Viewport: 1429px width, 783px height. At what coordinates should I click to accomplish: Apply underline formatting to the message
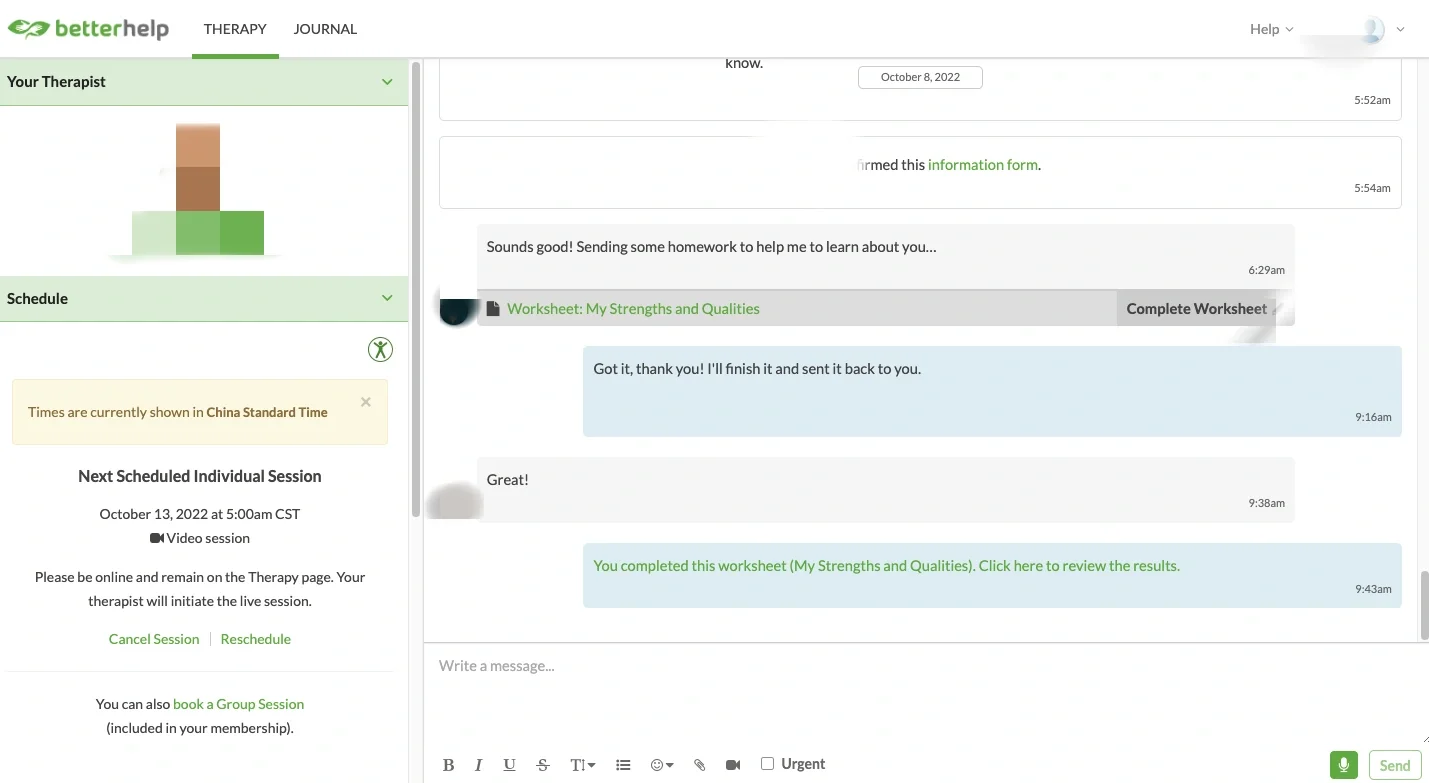[509, 765]
